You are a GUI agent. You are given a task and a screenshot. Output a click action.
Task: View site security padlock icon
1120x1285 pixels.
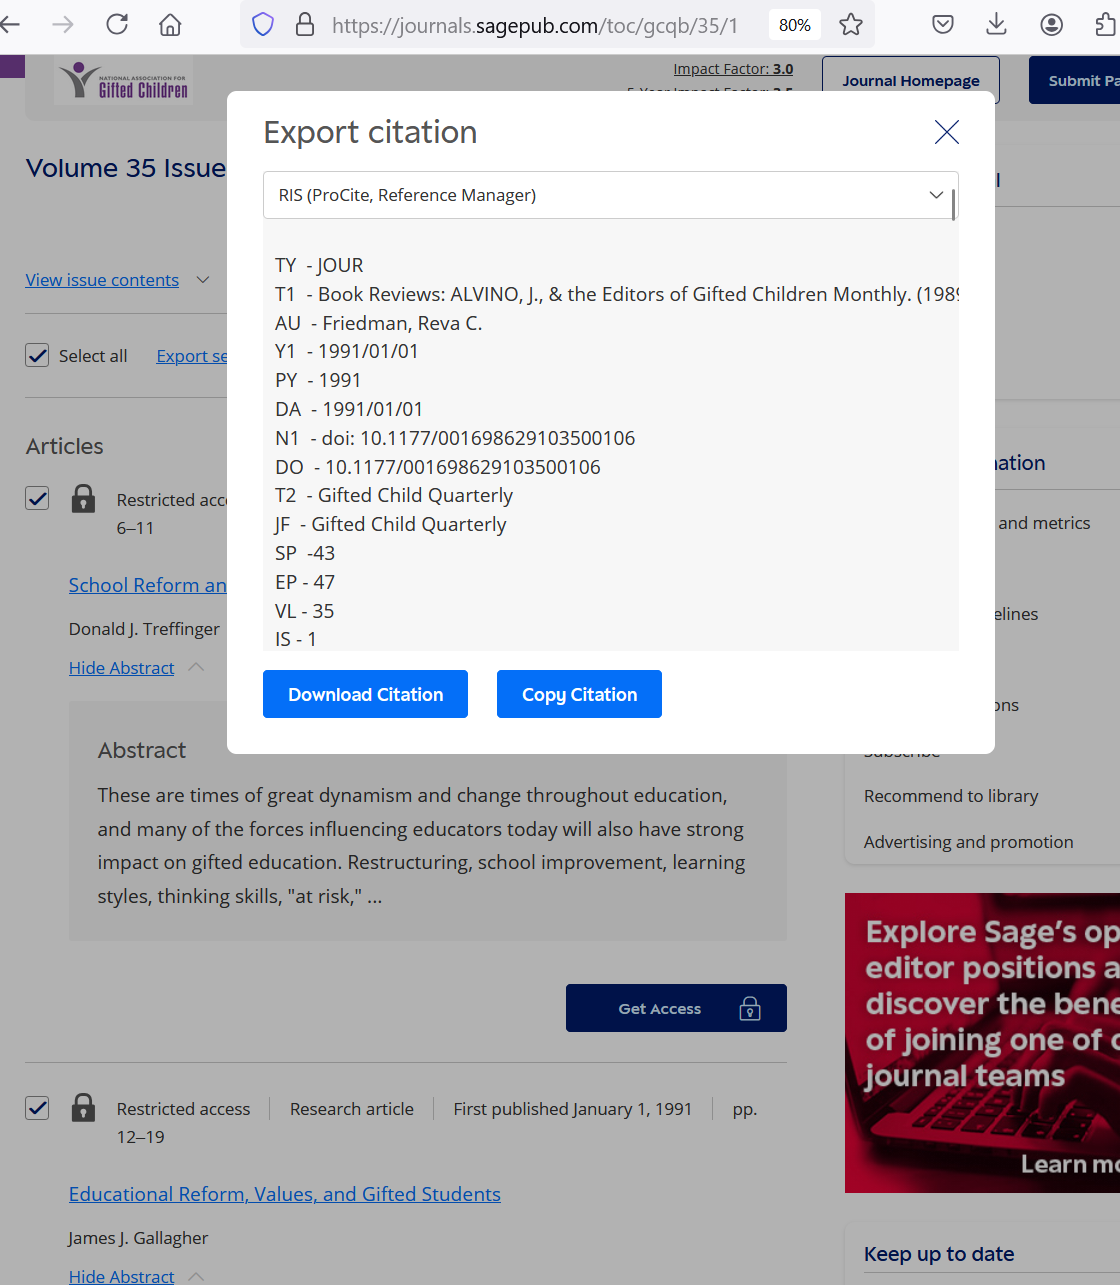305,24
